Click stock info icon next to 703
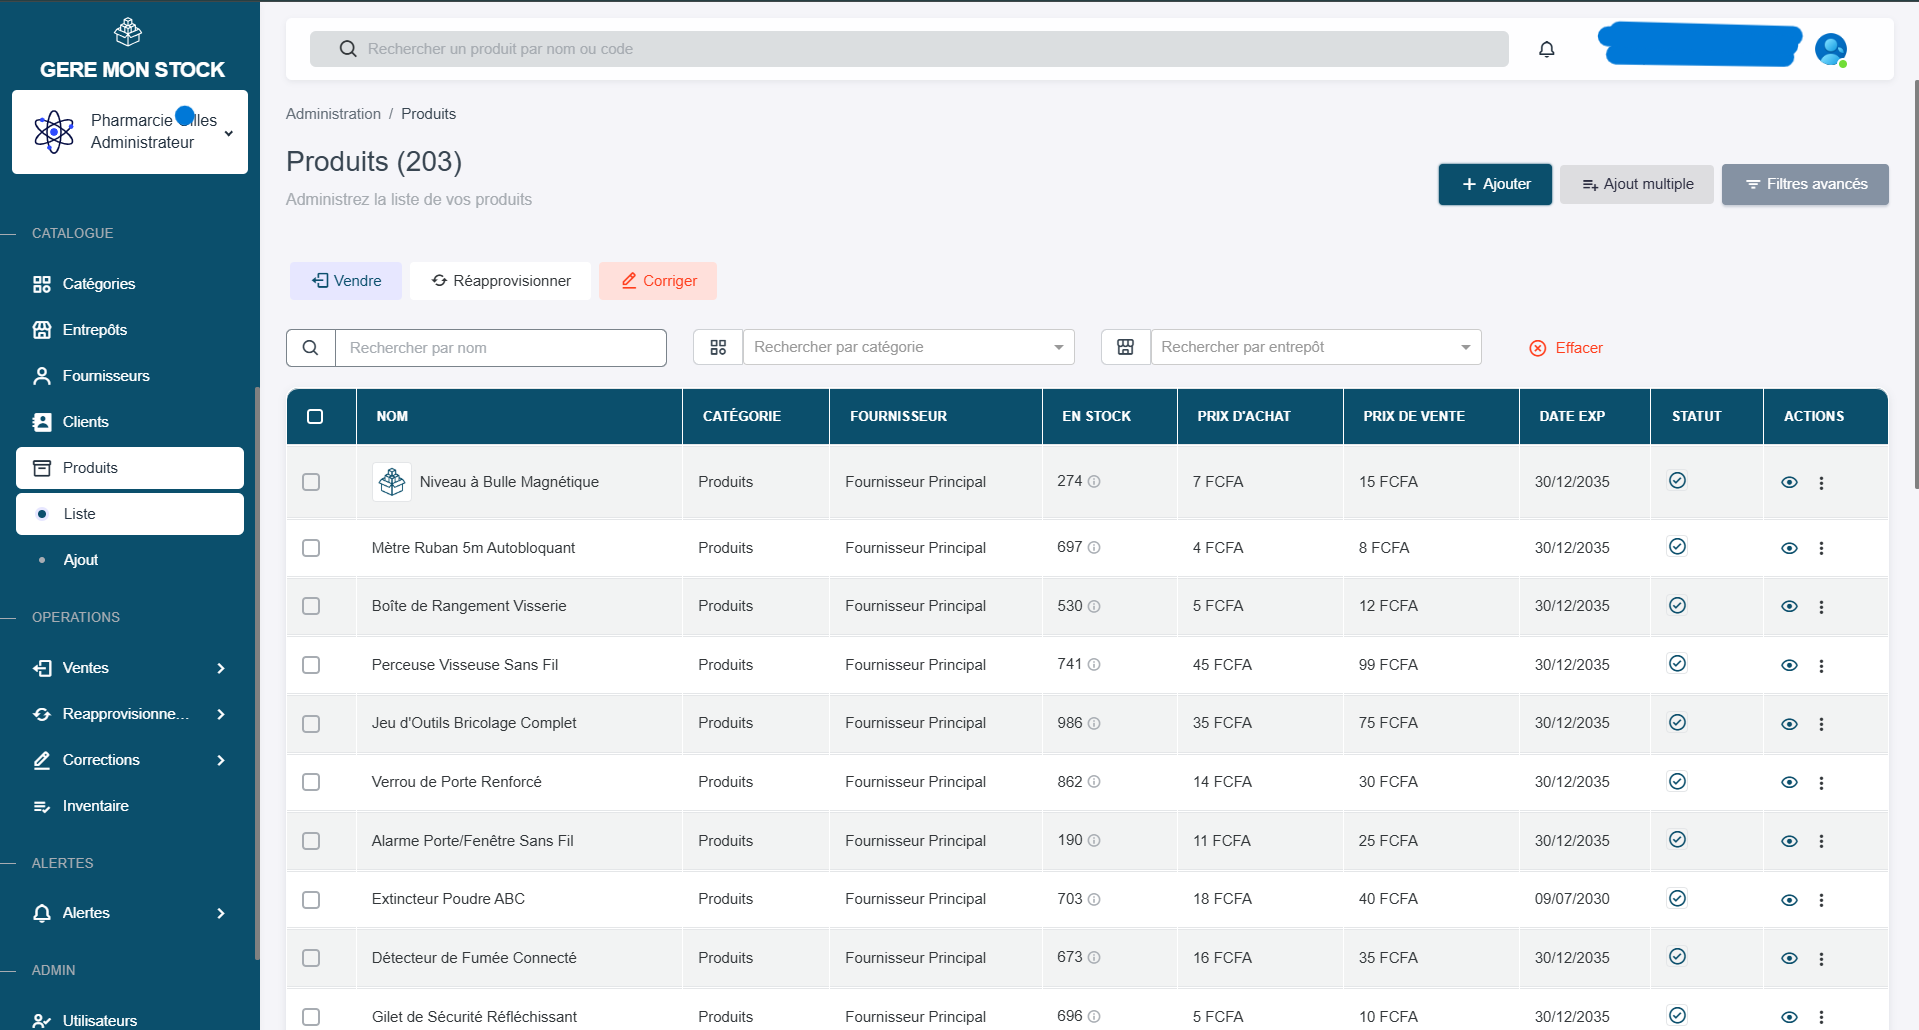 pyautogui.click(x=1094, y=900)
